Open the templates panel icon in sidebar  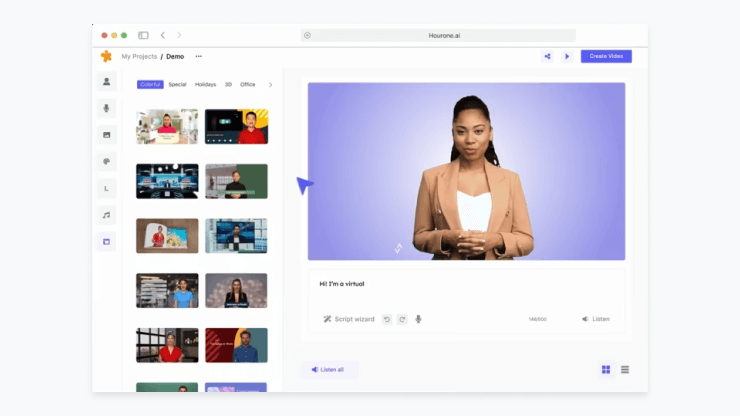pyautogui.click(x=107, y=242)
